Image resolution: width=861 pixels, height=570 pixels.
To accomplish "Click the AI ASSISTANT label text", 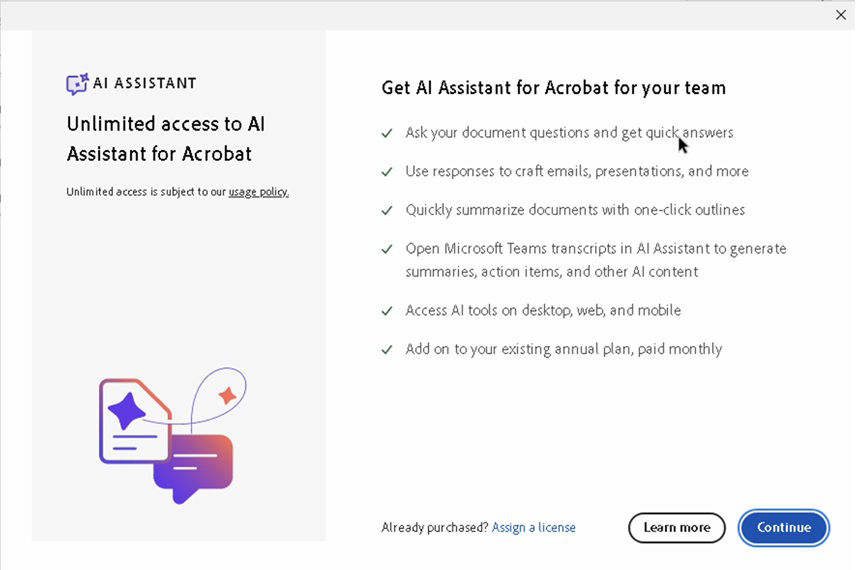I will click(x=144, y=84).
